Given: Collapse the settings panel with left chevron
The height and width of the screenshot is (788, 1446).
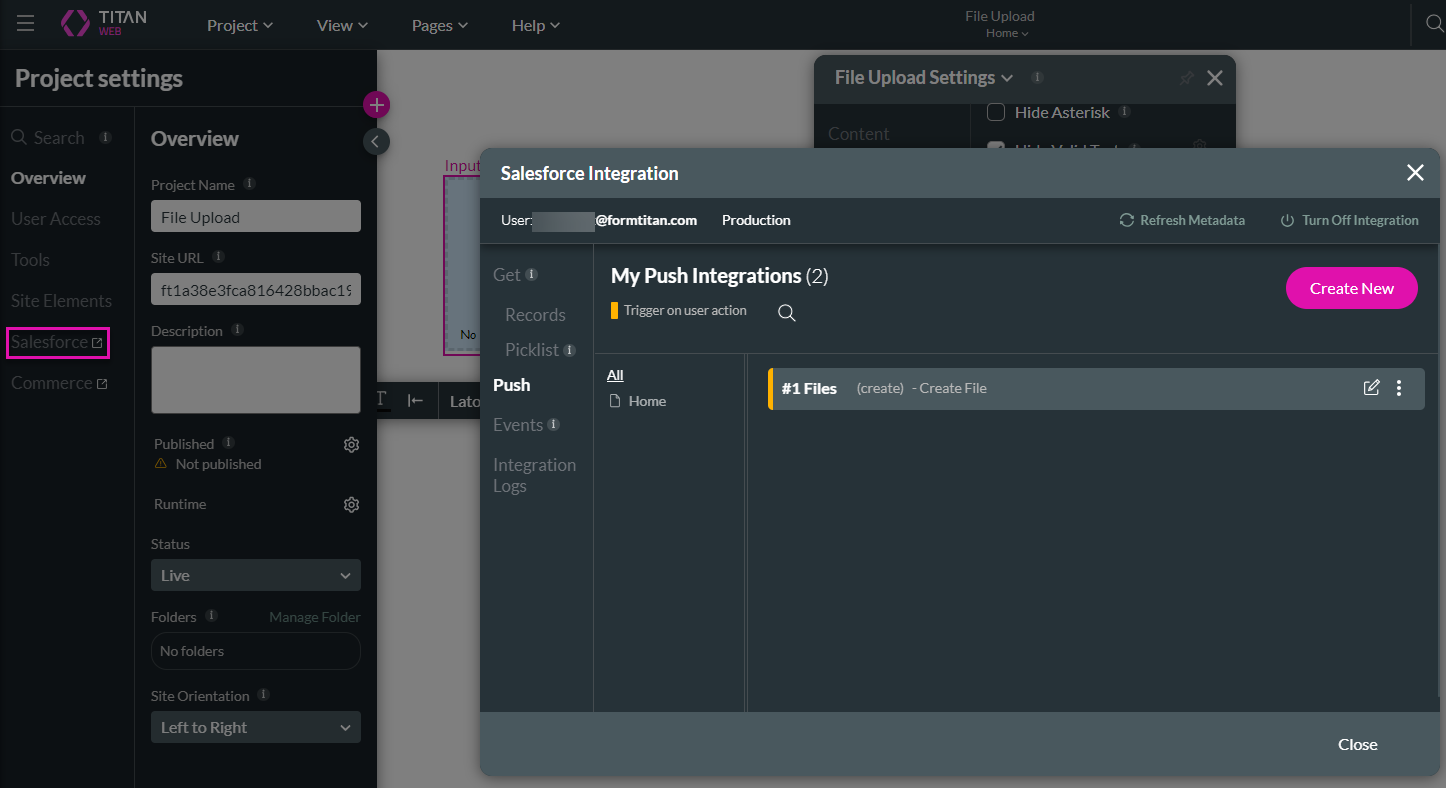Looking at the screenshot, I should [x=375, y=142].
